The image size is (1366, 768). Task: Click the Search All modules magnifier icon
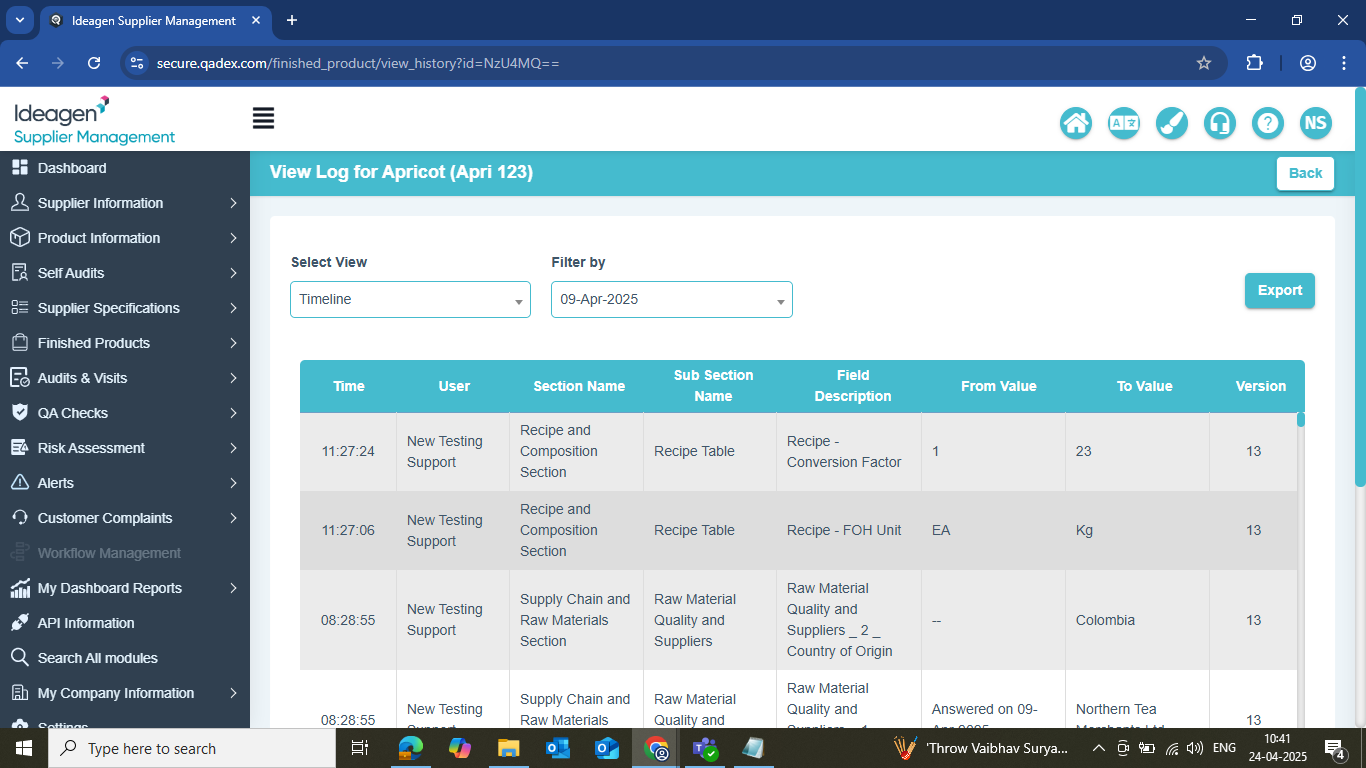pyautogui.click(x=19, y=658)
